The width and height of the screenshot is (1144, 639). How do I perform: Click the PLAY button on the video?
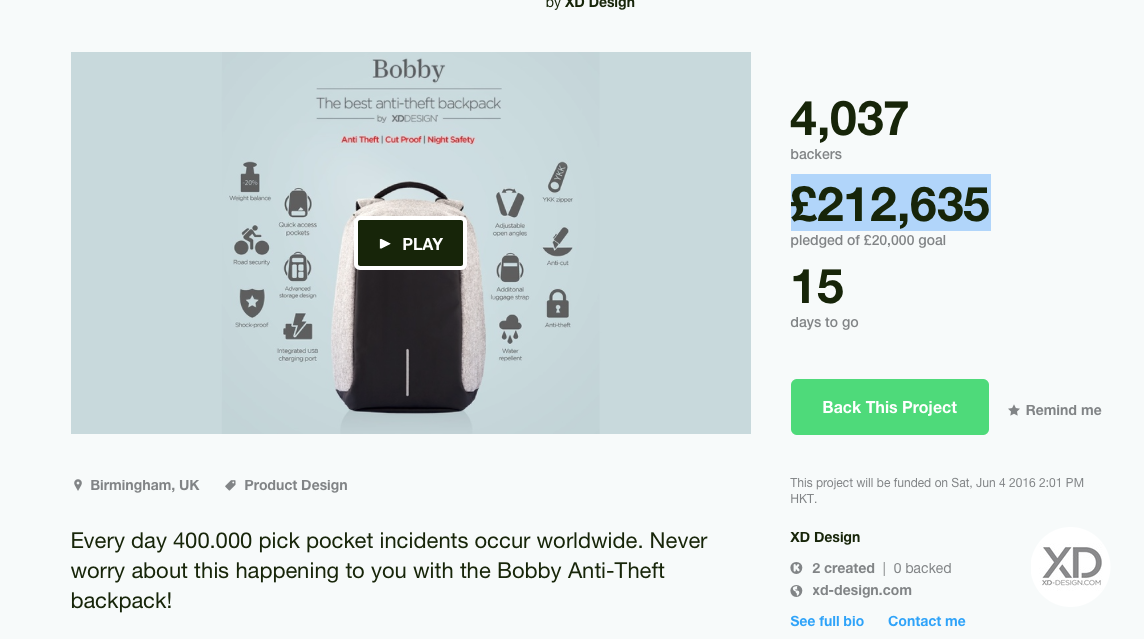[411, 244]
